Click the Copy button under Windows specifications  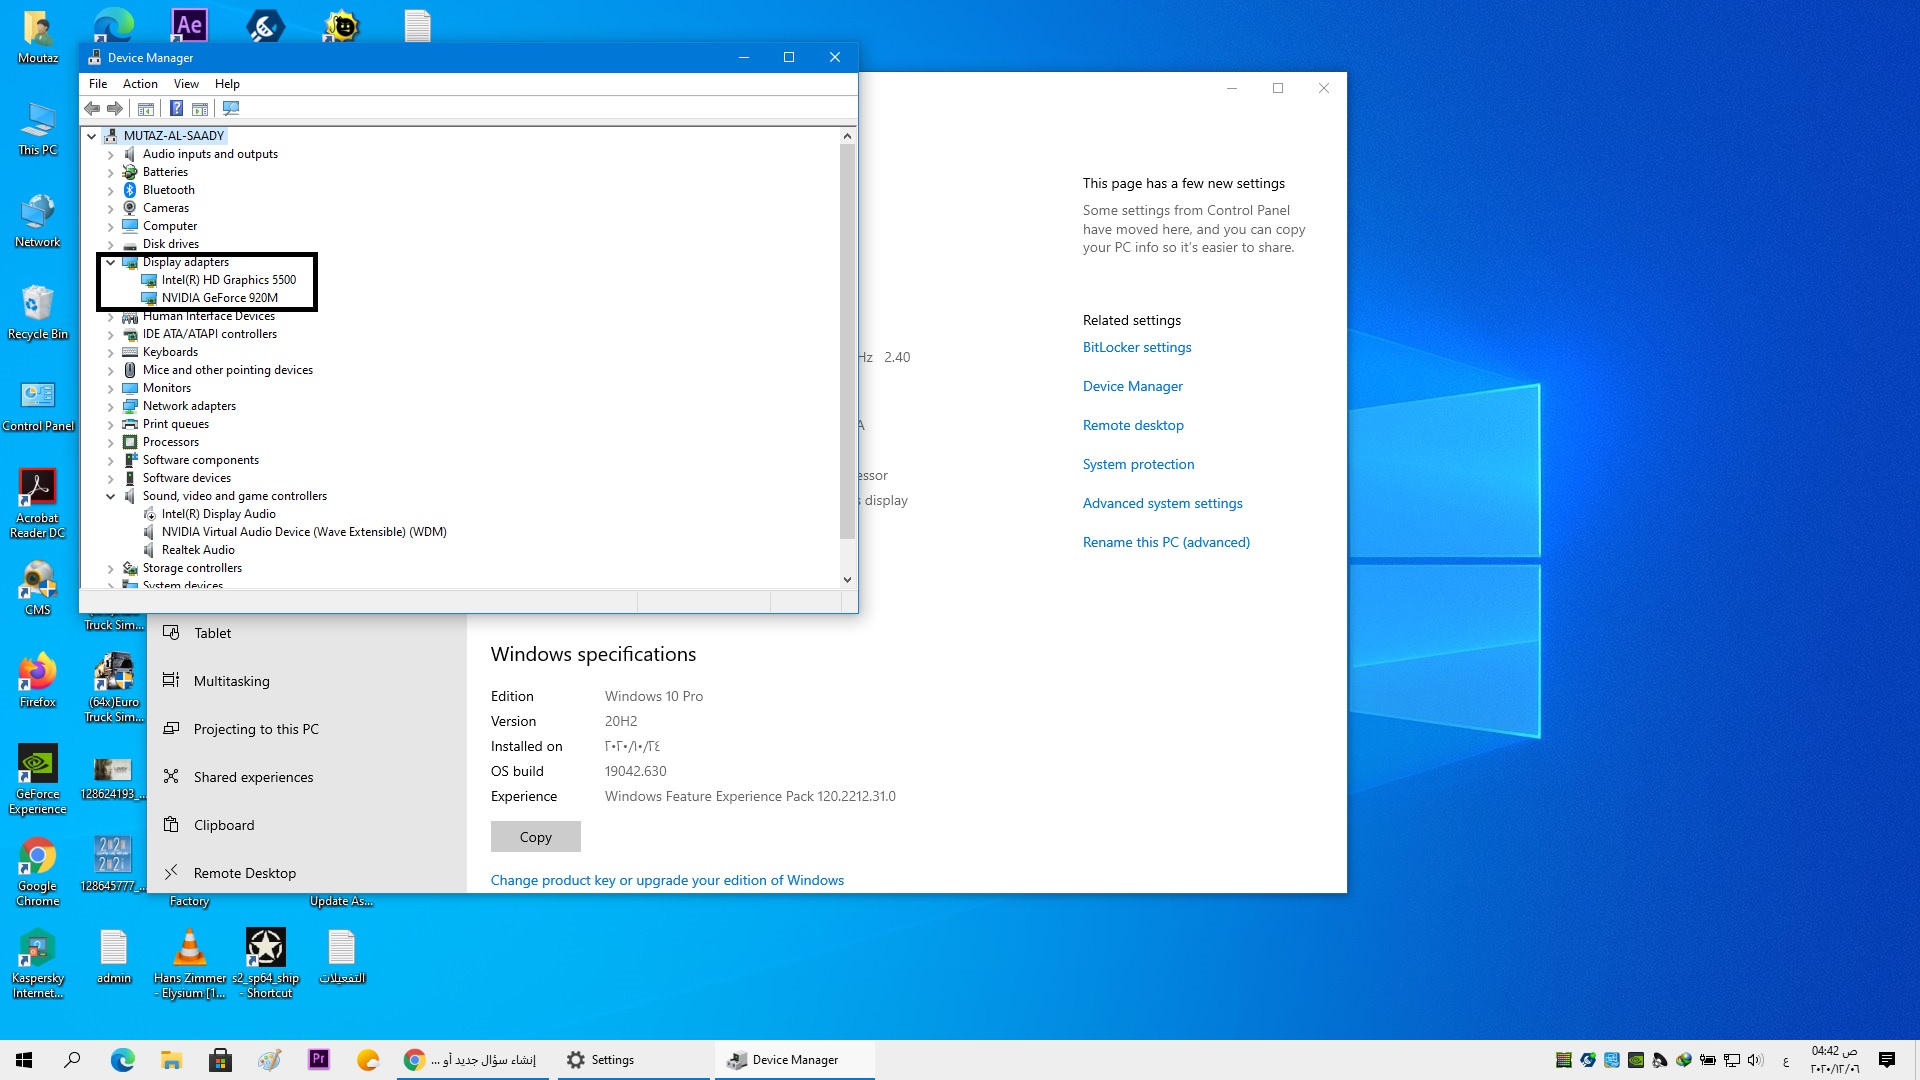point(535,837)
